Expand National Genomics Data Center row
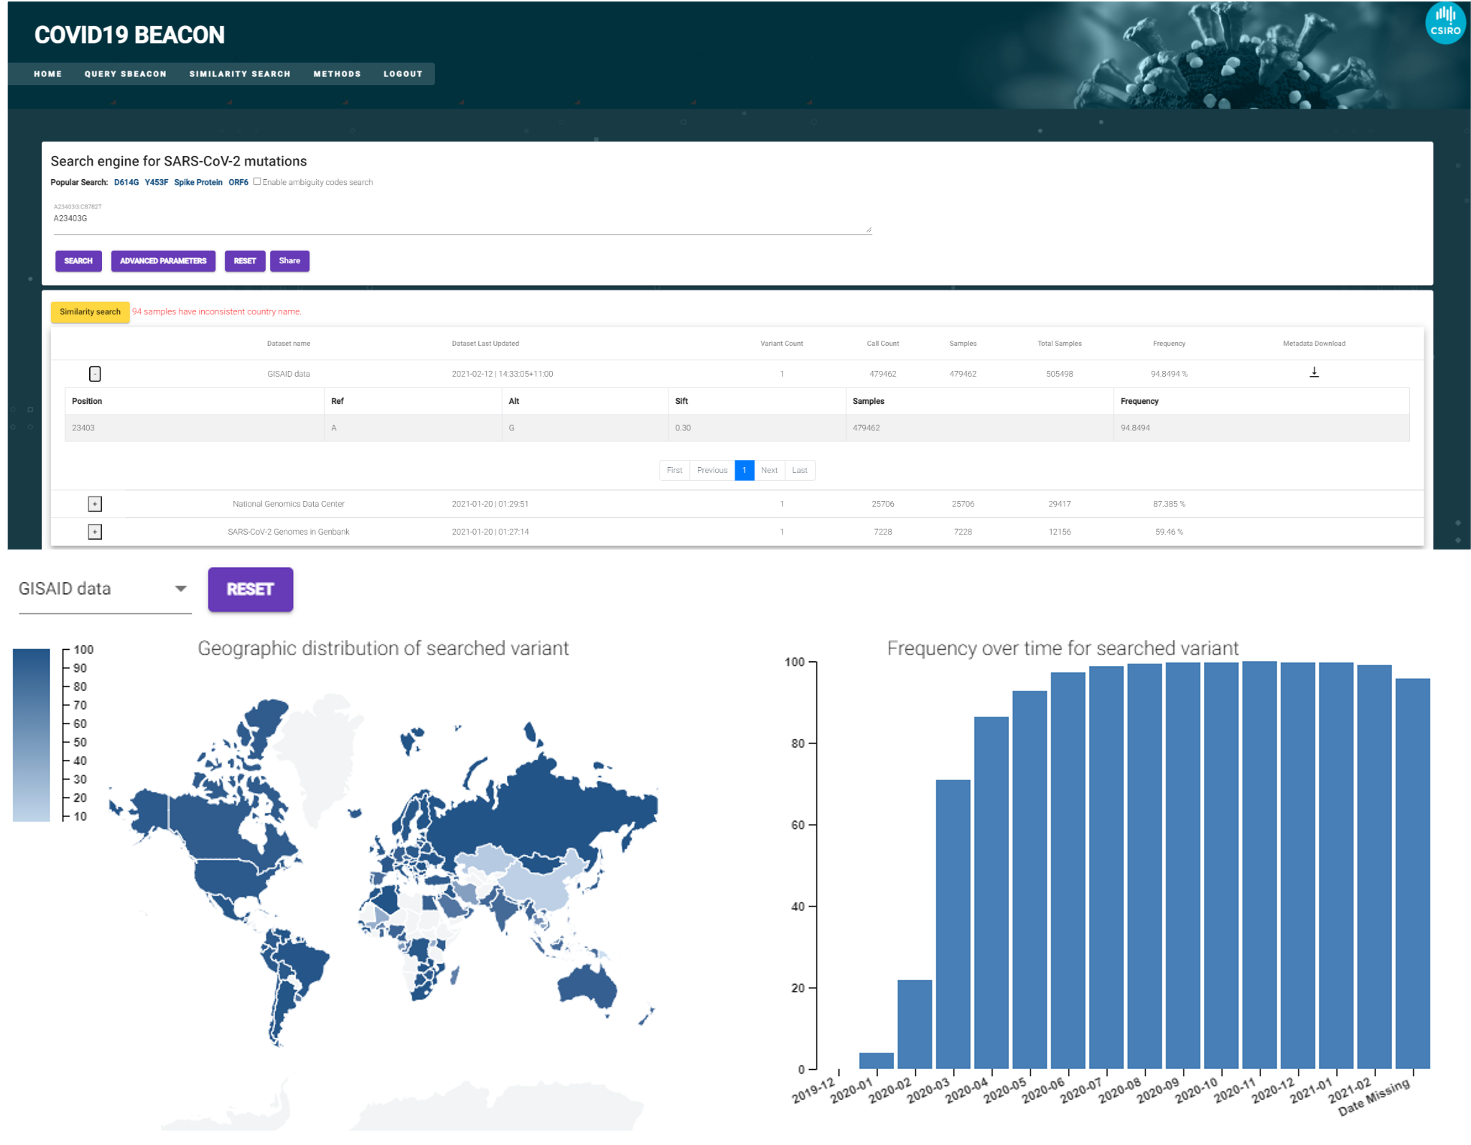The height and width of the screenshot is (1145, 1471). point(95,504)
